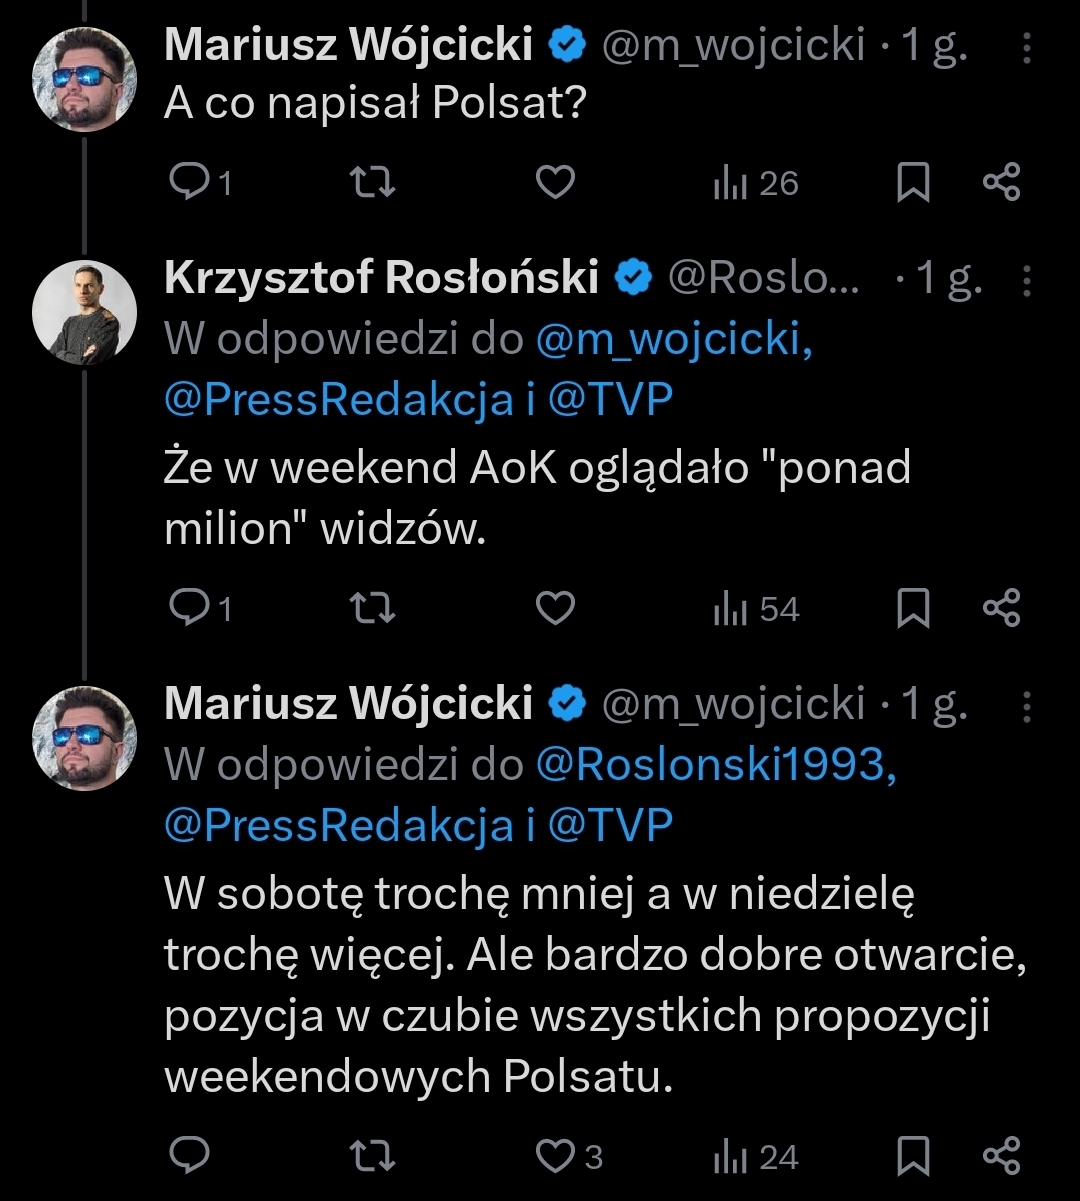This screenshot has width=1080, height=1201.
Task: Open more options for the first Mariusz Wójcicki tweet
Action: click(x=1027, y=47)
